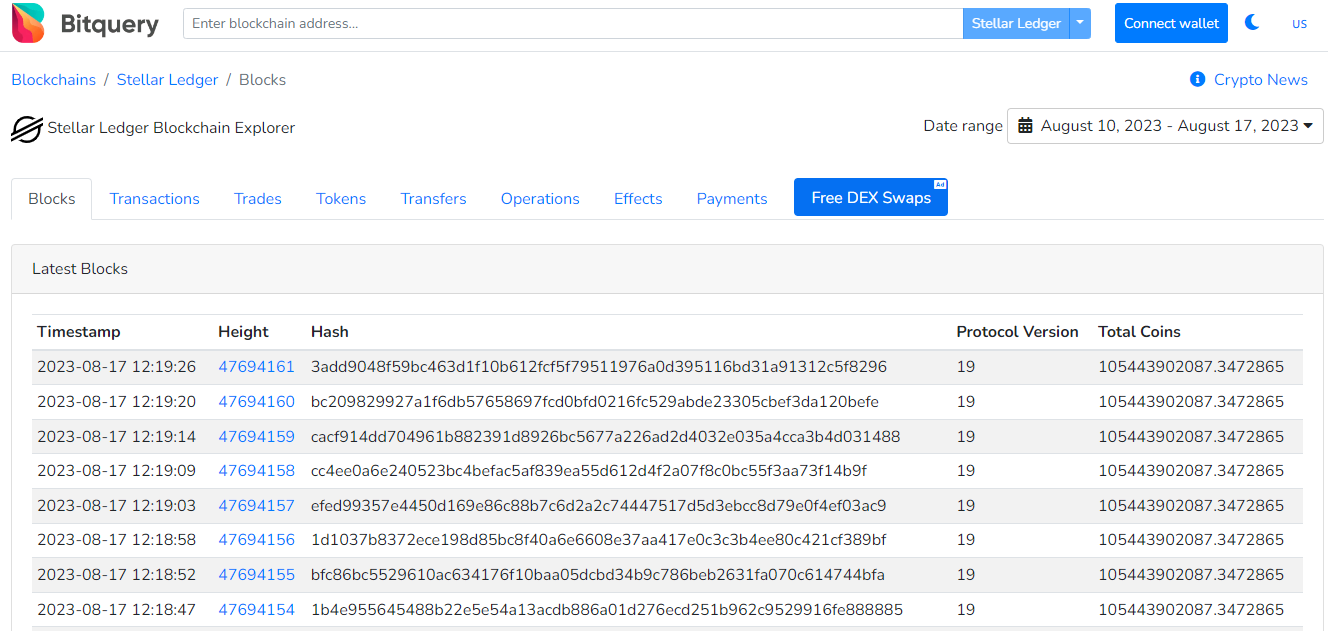Open block height 47694155
The width and height of the screenshot is (1328, 631).
(x=257, y=575)
